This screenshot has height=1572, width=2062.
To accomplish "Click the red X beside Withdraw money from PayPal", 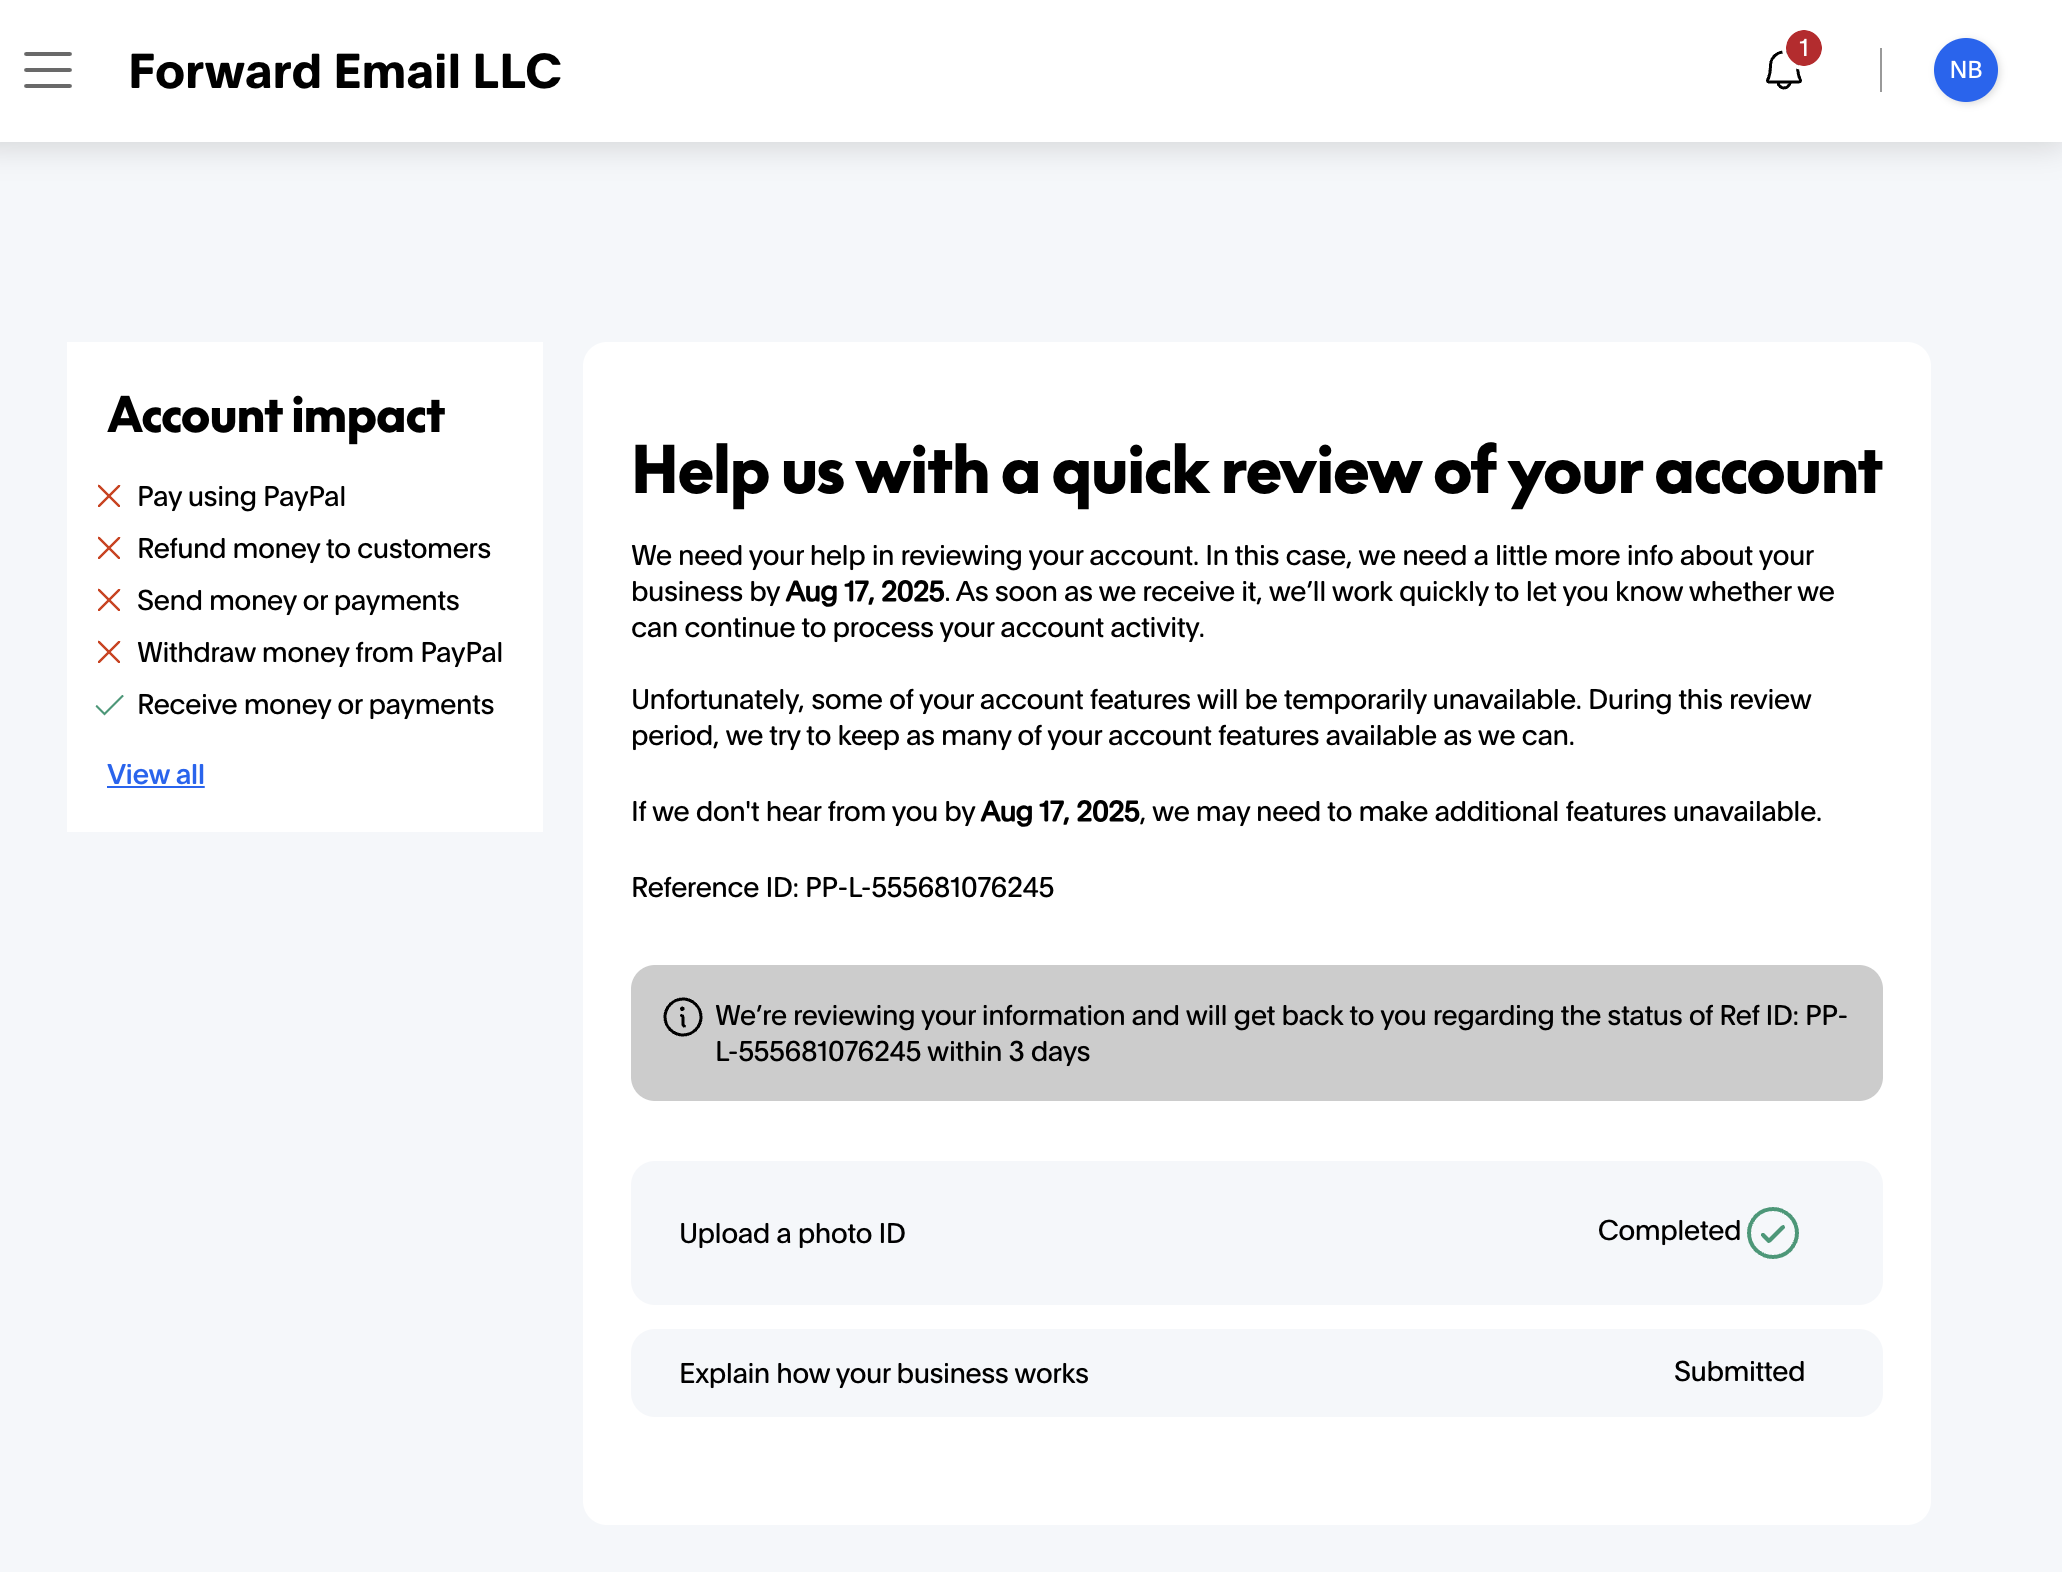I will pos(110,651).
